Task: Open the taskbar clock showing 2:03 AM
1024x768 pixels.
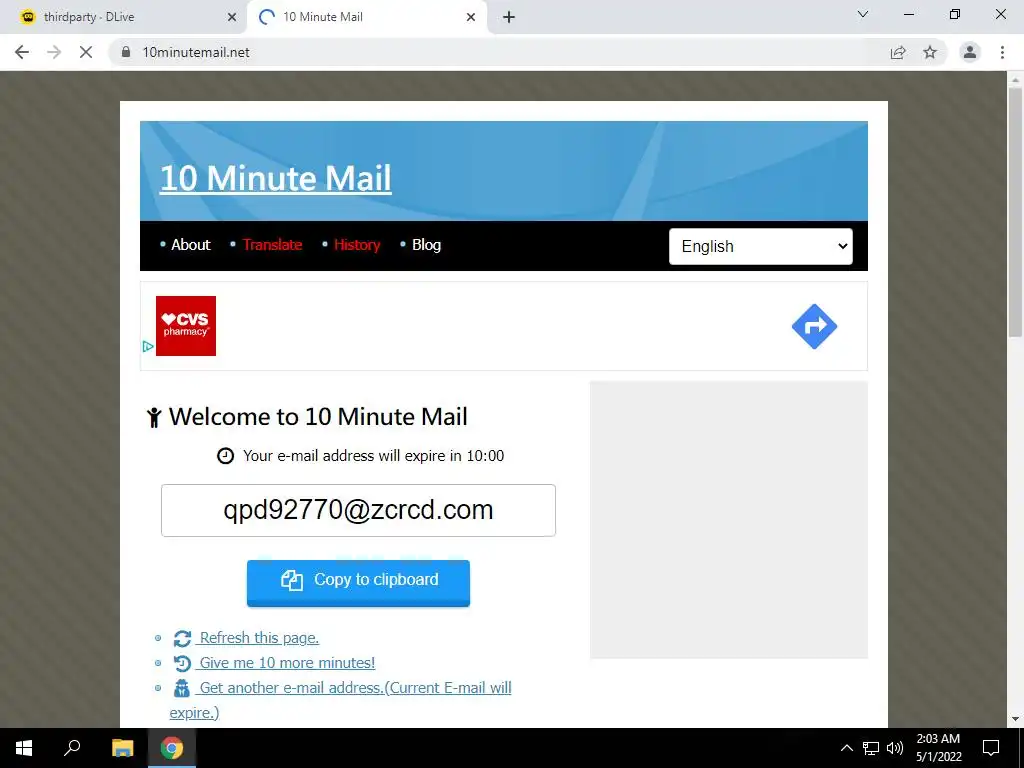Action: tap(938, 748)
